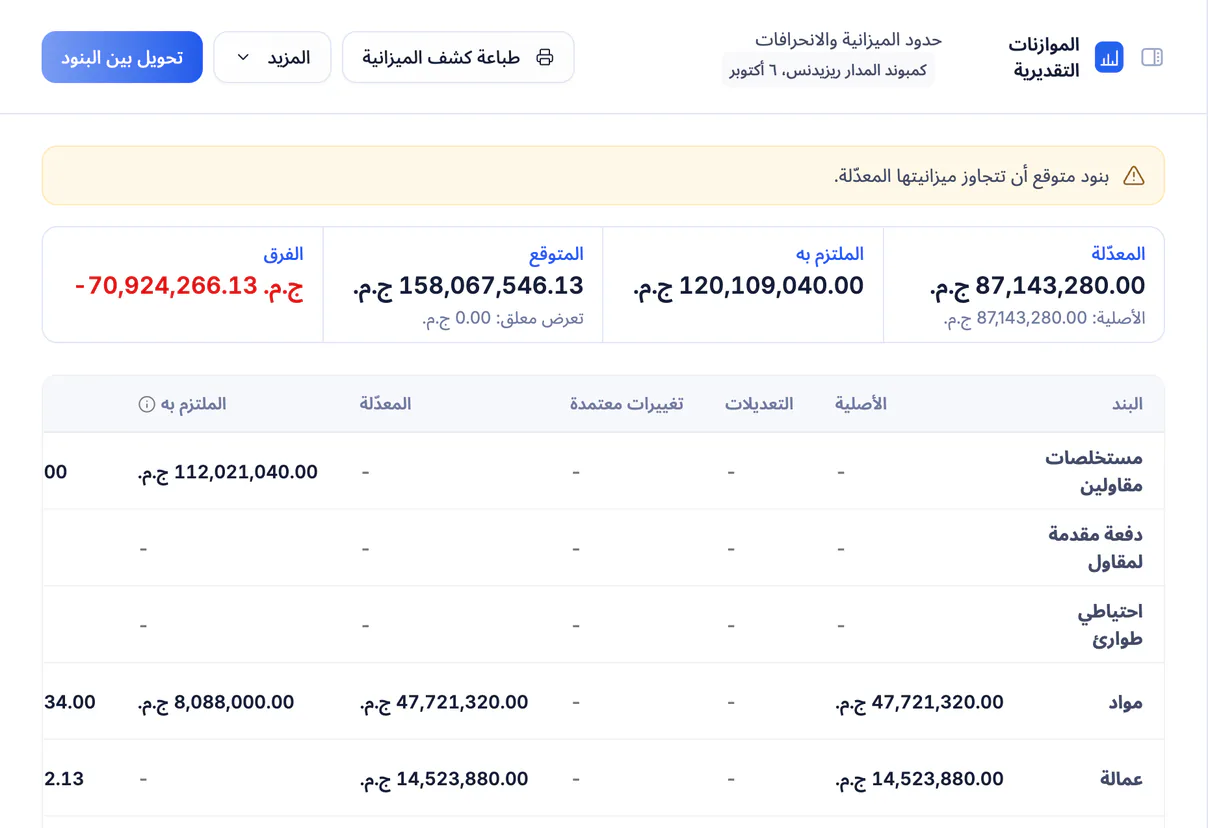The width and height of the screenshot is (1208, 828).
Task: Select the احتياطي طوارئ row
Action: (x=604, y=625)
